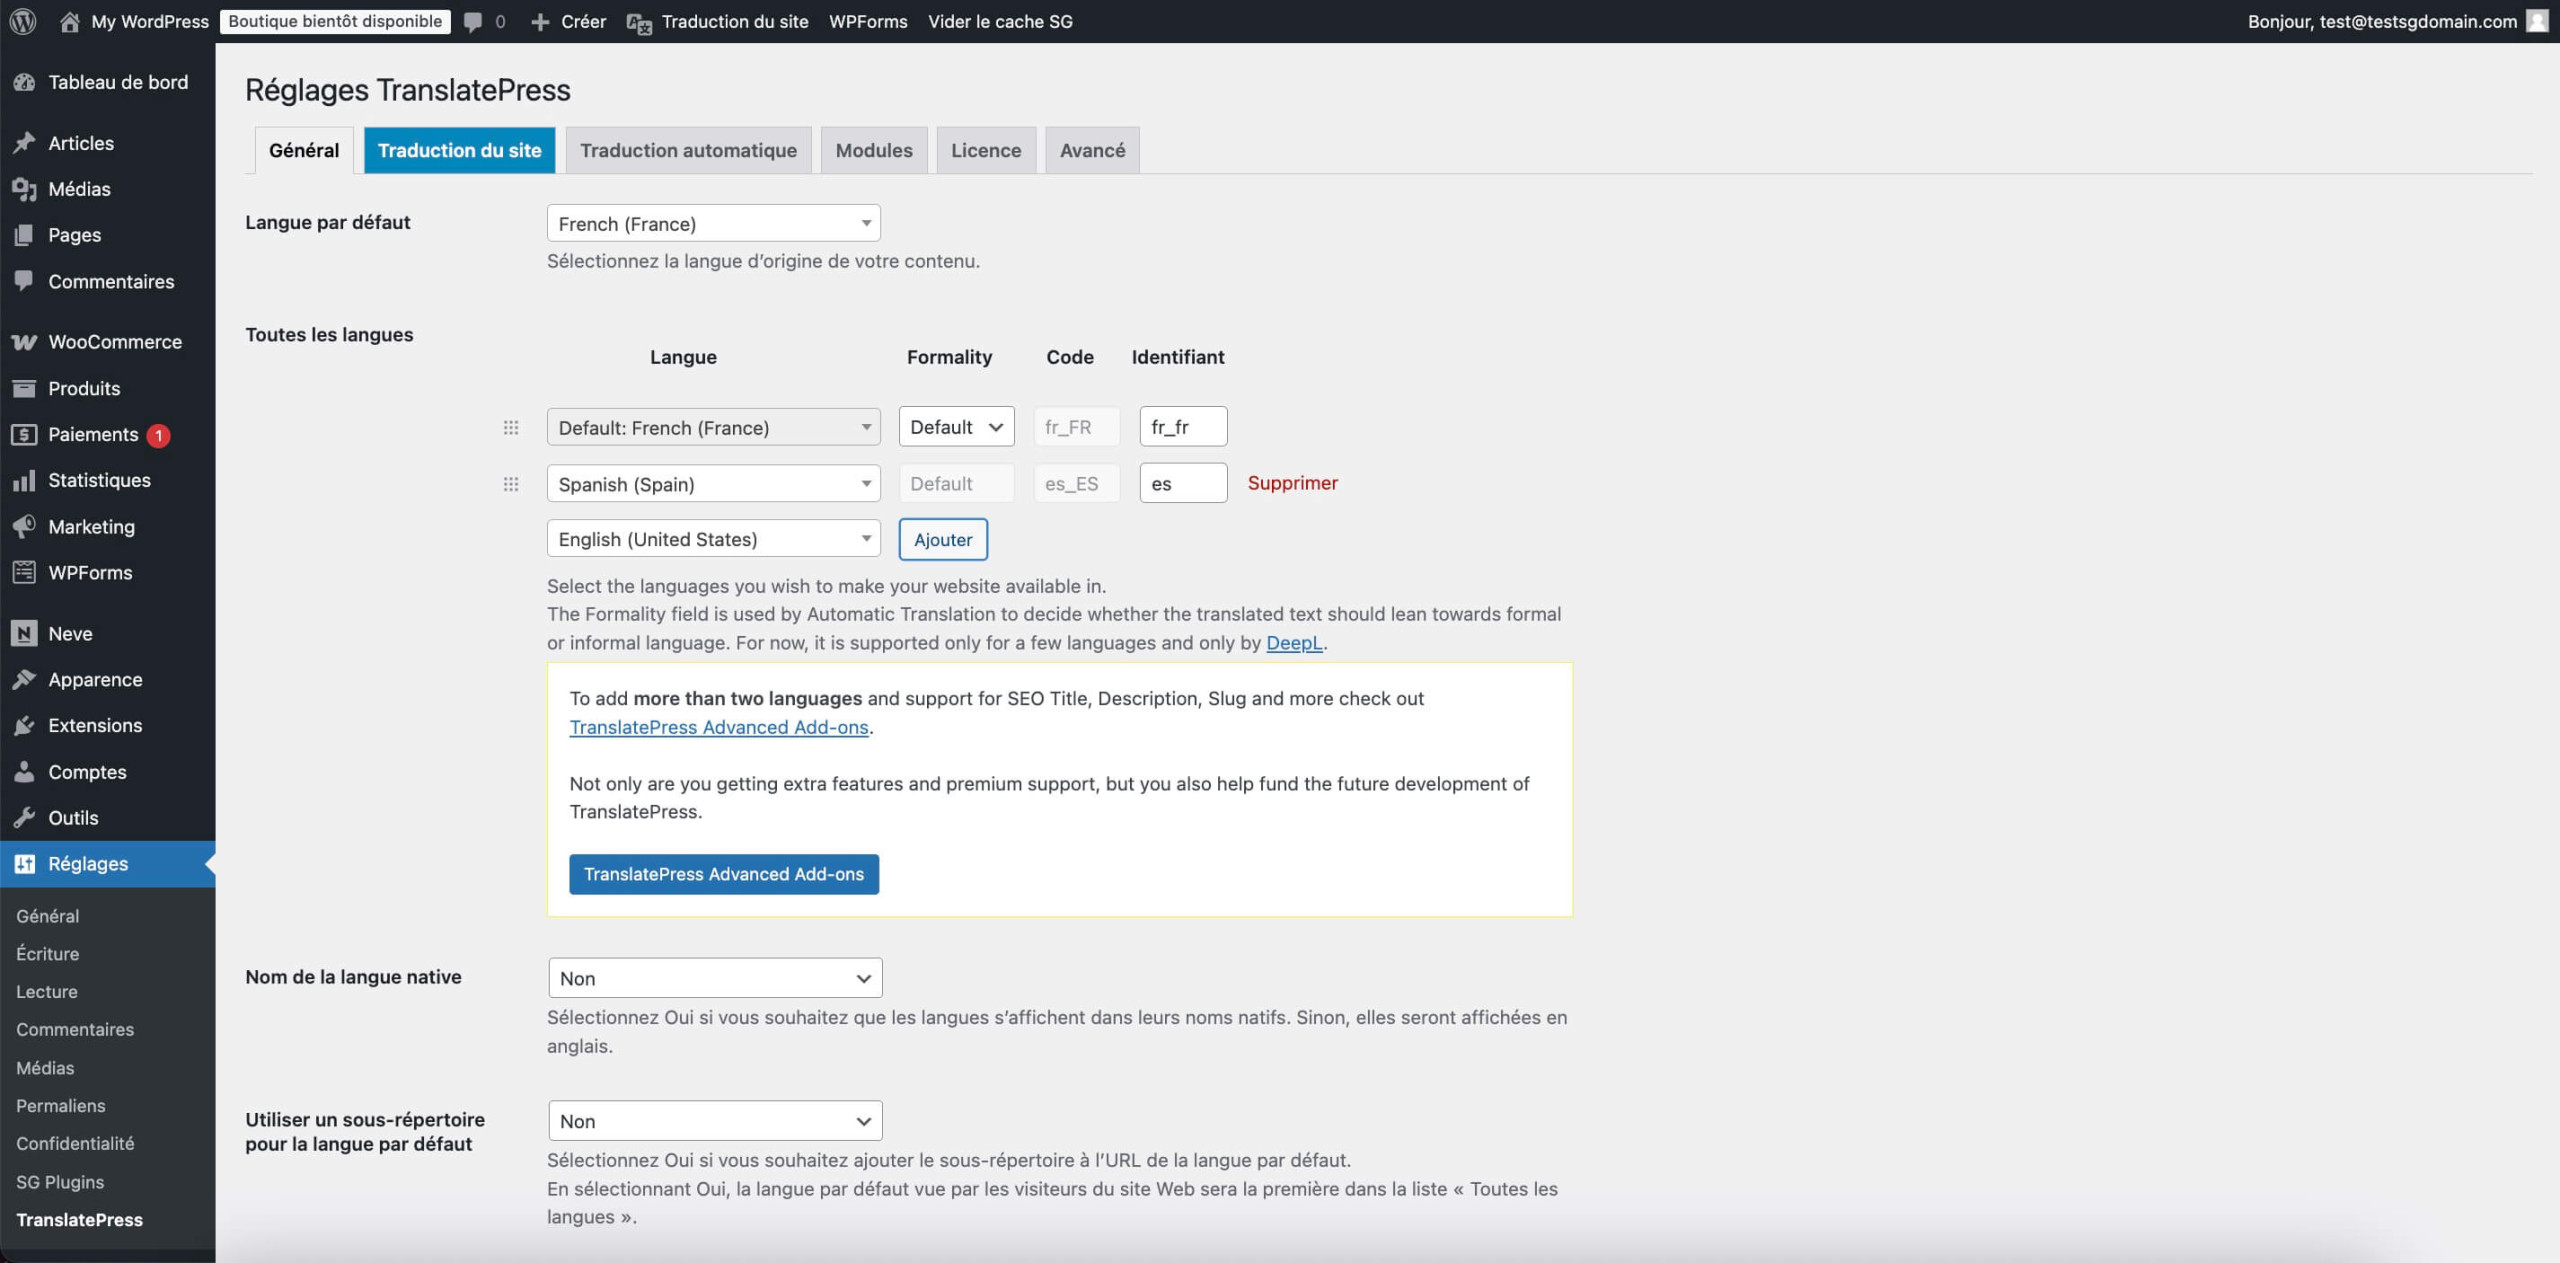Switch to the Modules tab
Viewport: 2560px width, 1263px height.
(x=874, y=150)
